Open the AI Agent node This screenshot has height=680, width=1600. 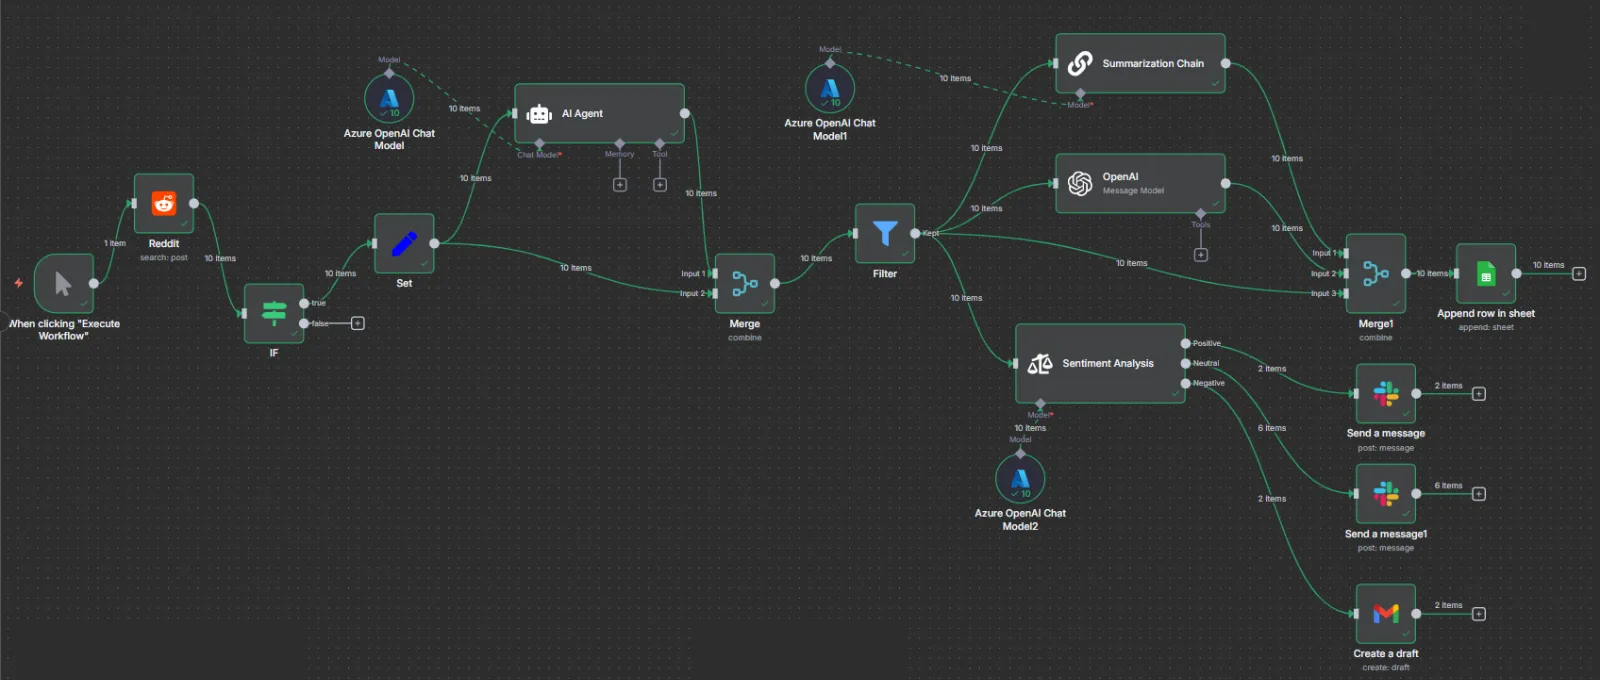point(599,113)
